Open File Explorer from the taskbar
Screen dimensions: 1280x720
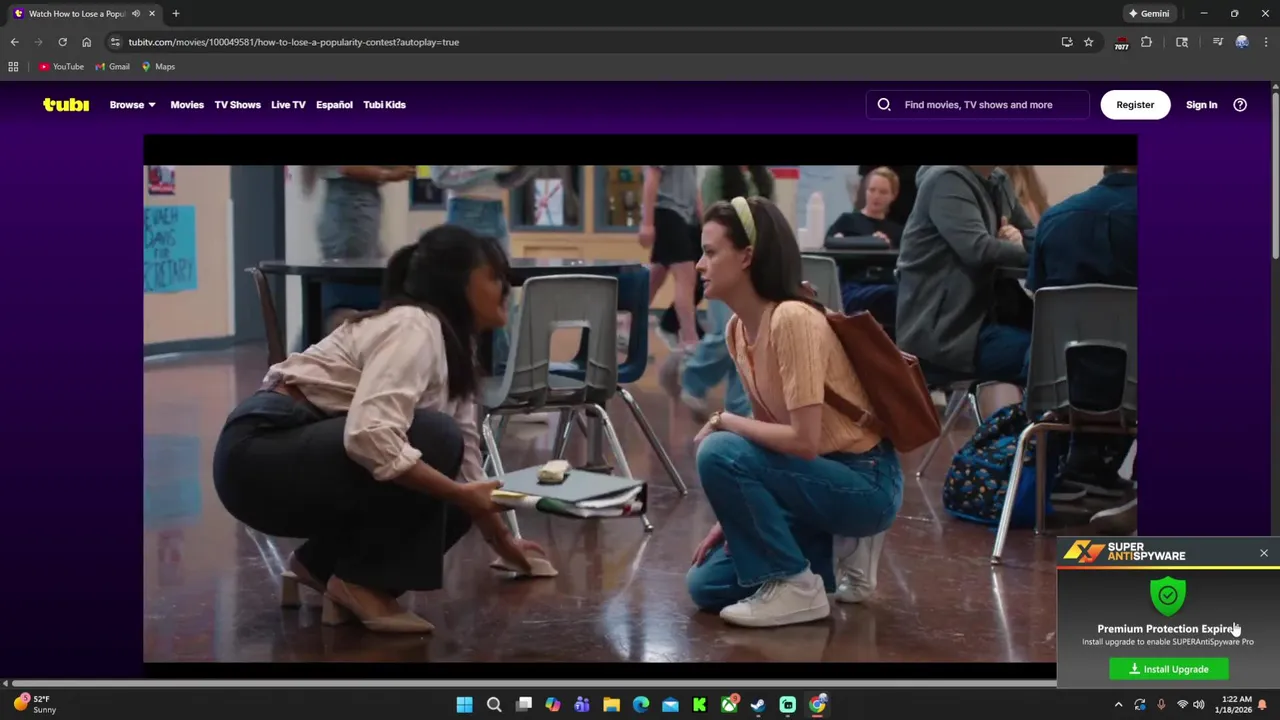[612, 705]
